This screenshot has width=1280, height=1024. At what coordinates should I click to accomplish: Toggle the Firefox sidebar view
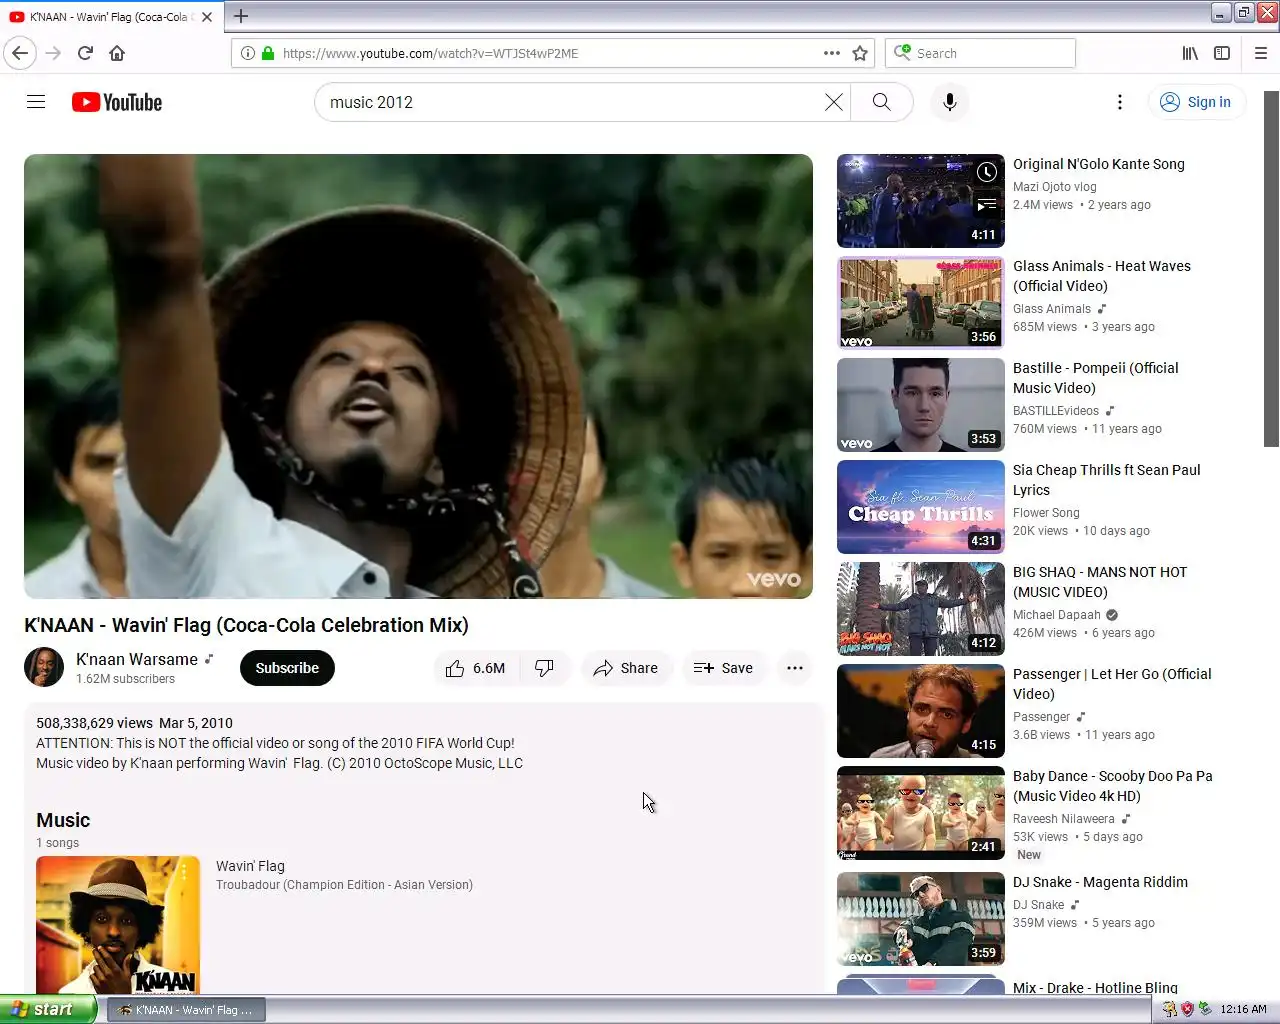1222,53
